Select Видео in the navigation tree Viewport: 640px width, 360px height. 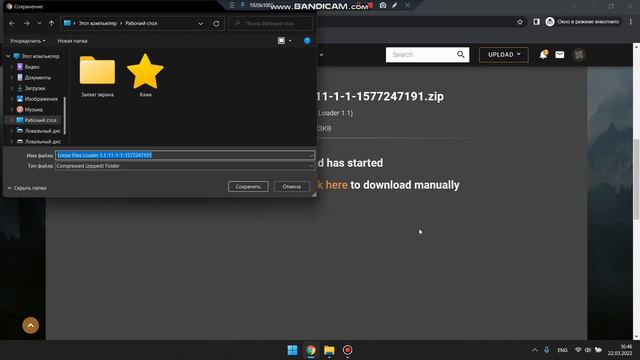click(32, 67)
